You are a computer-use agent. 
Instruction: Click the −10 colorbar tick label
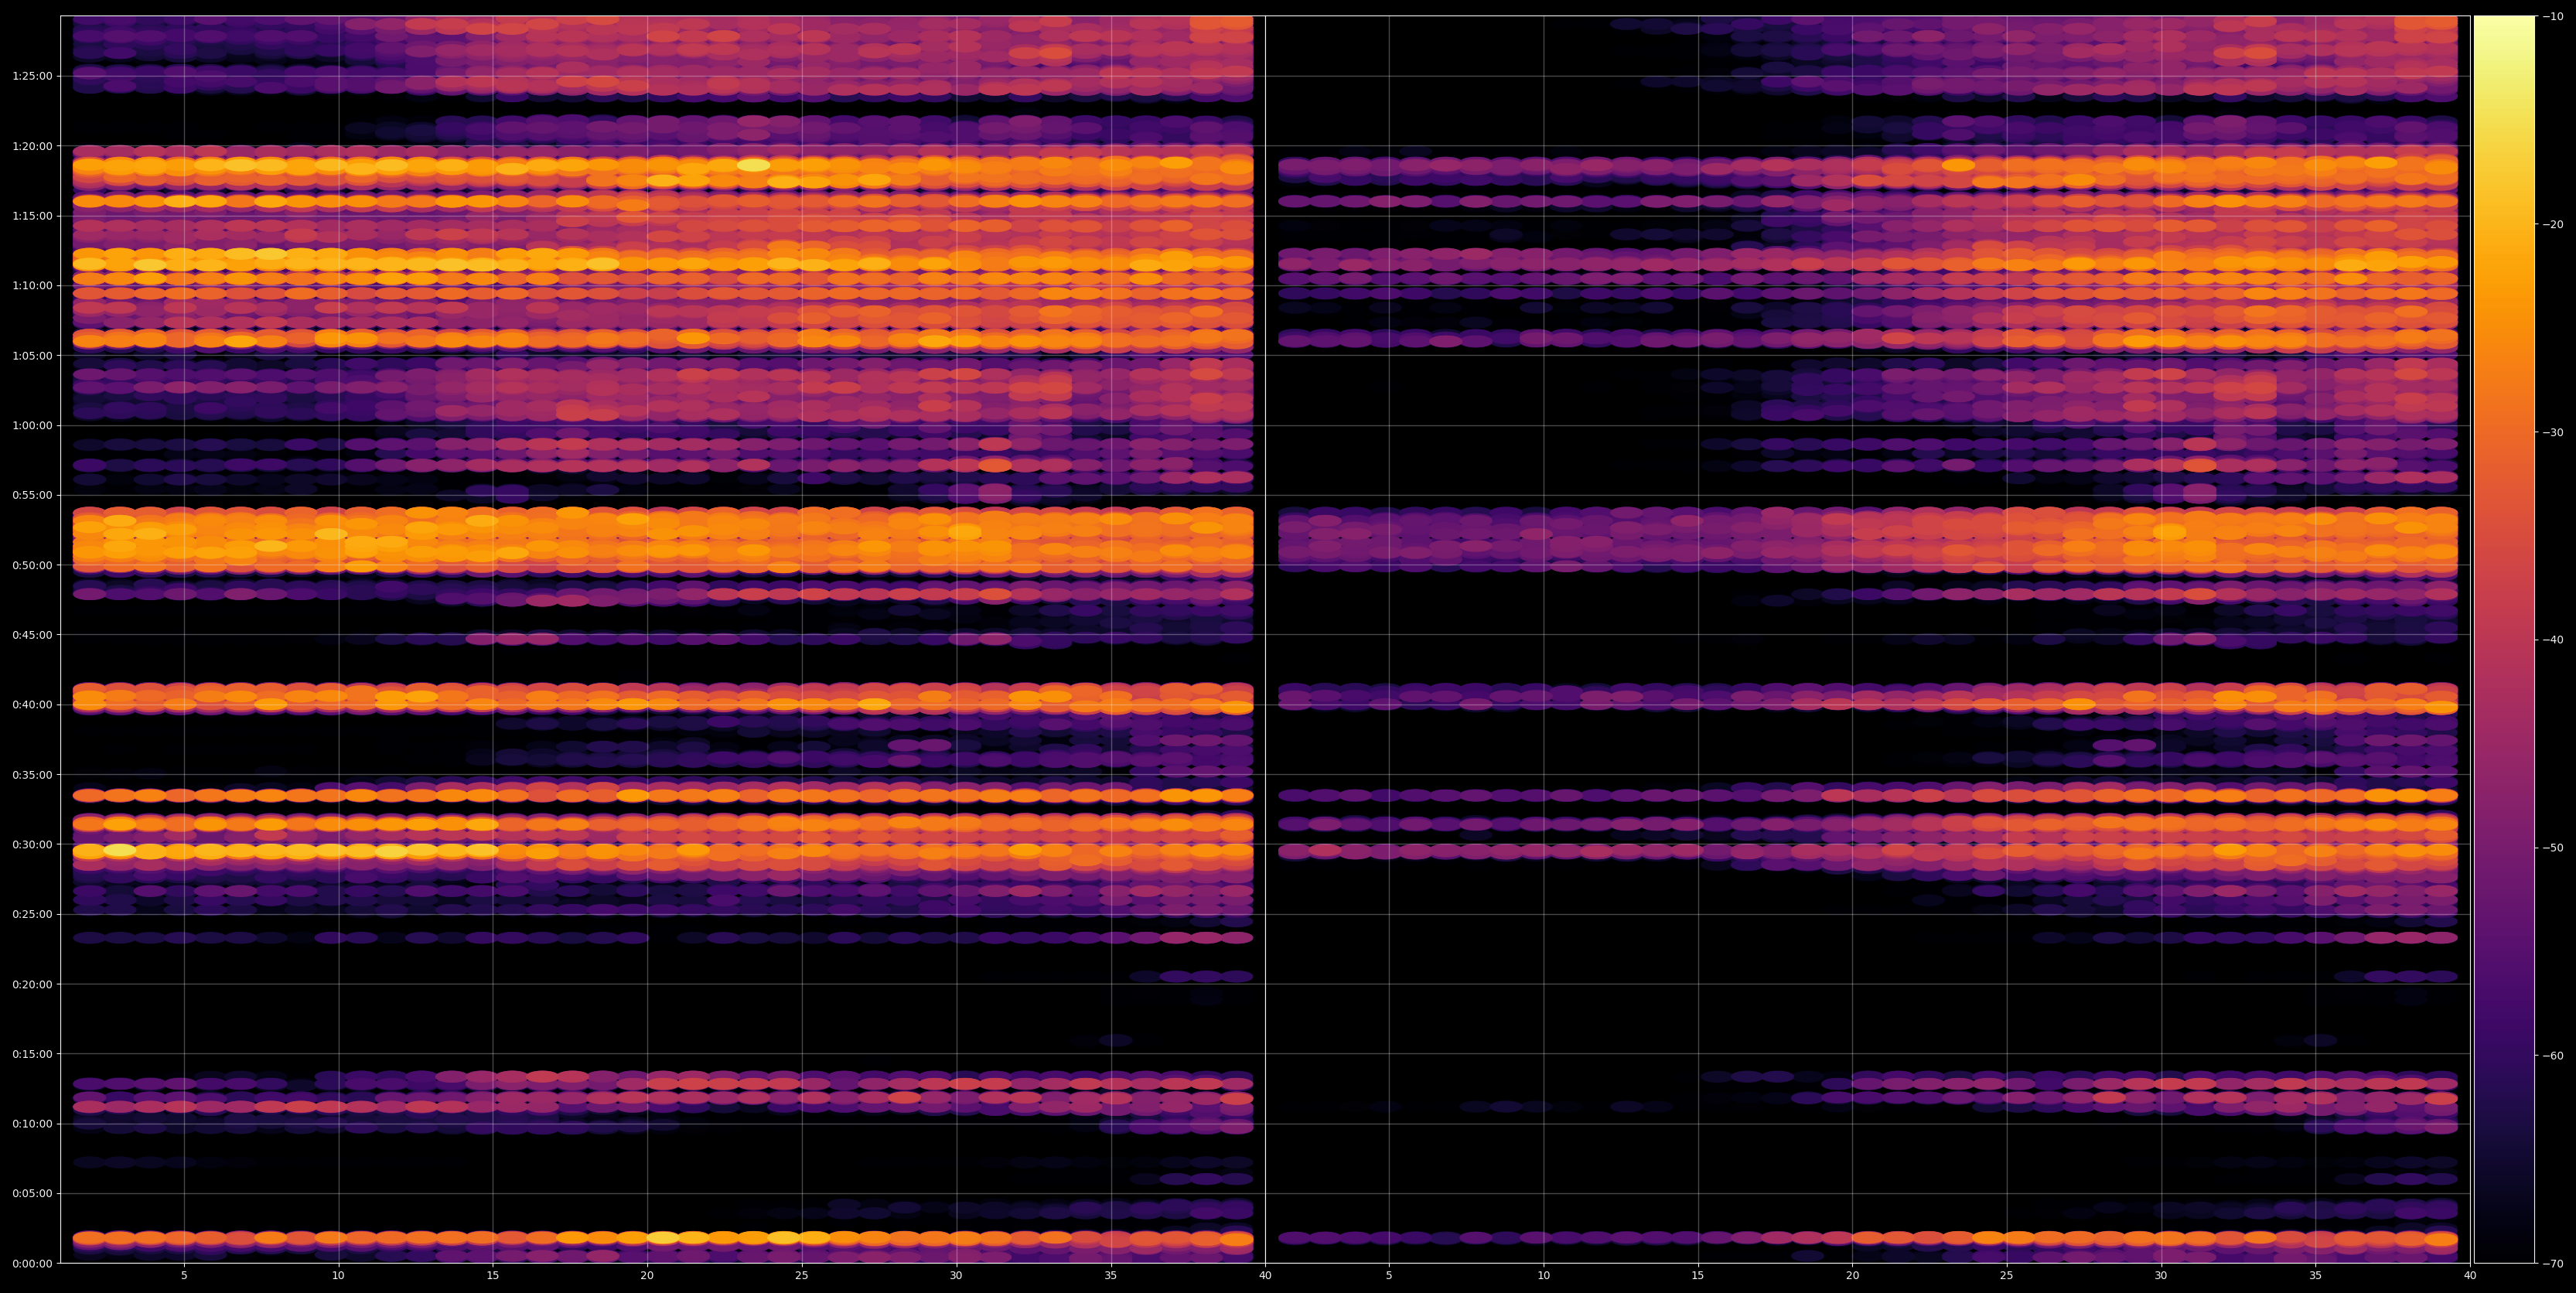[x=2553, y=16]
